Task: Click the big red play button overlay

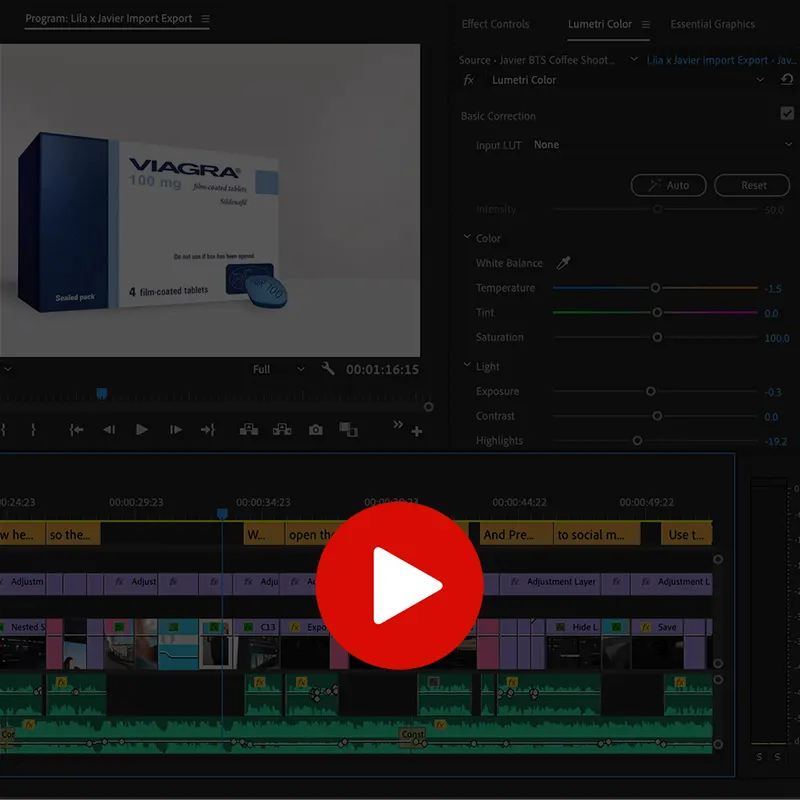Action: tap(399, 585)
